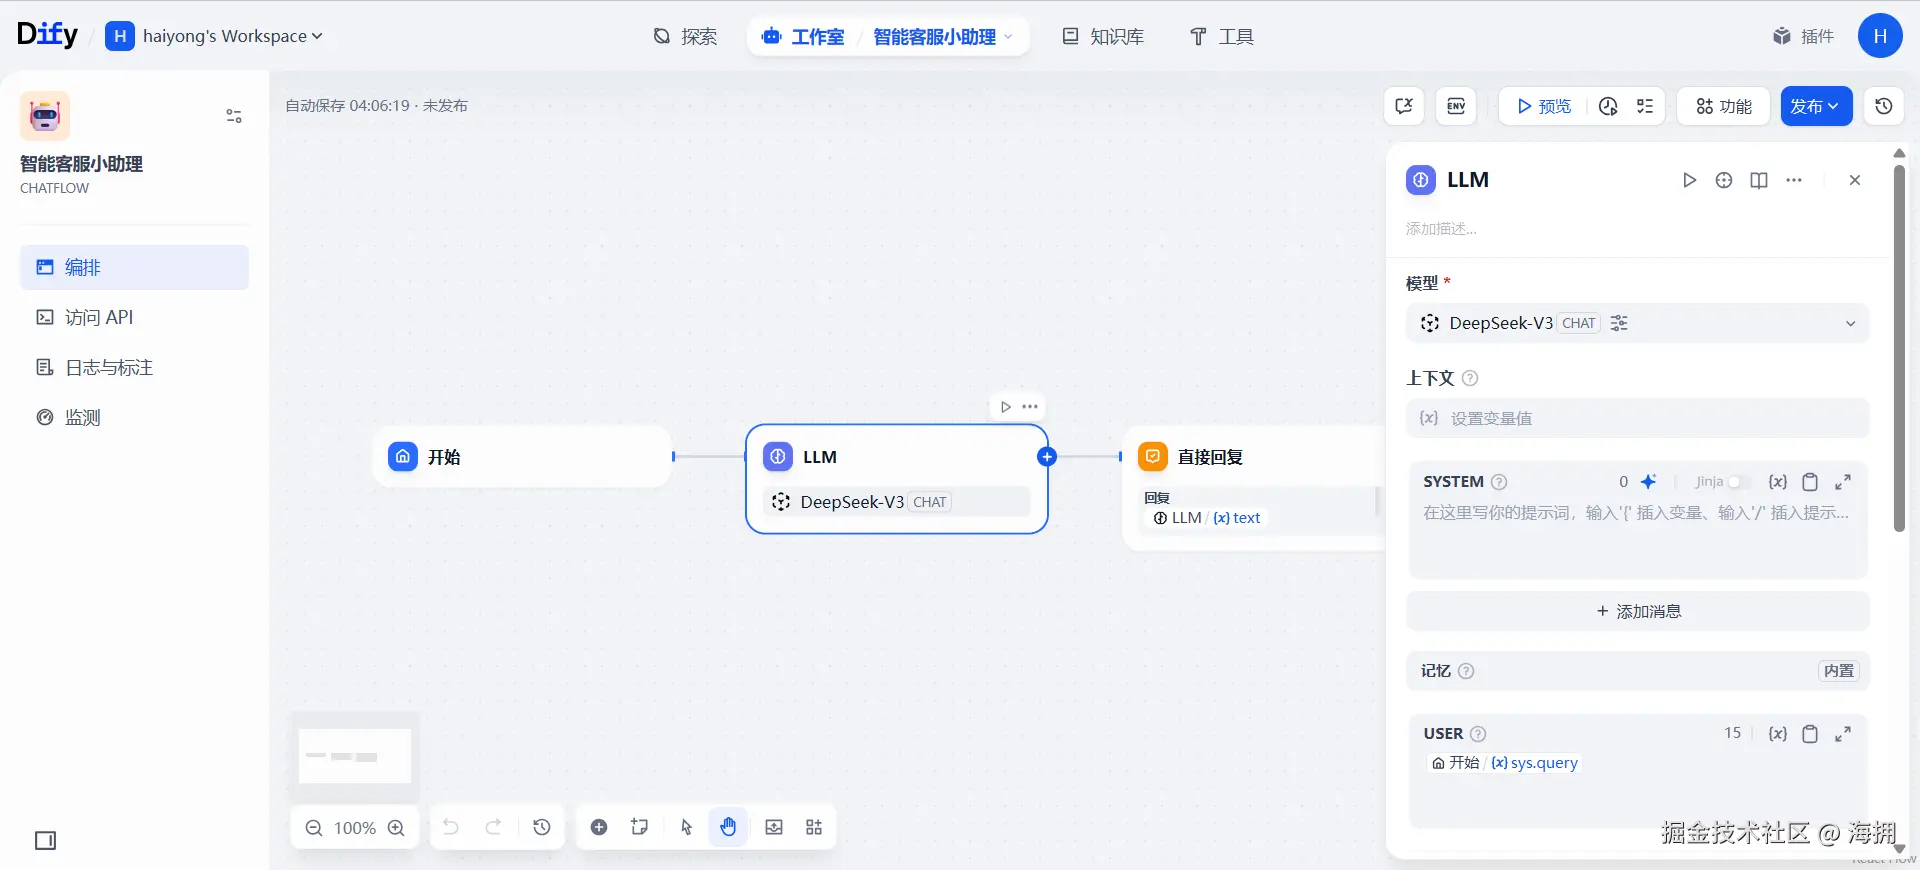Open the user avatar H menu
The height and width of the screenshot is (870, 1920).
[x=1880, y=36]
